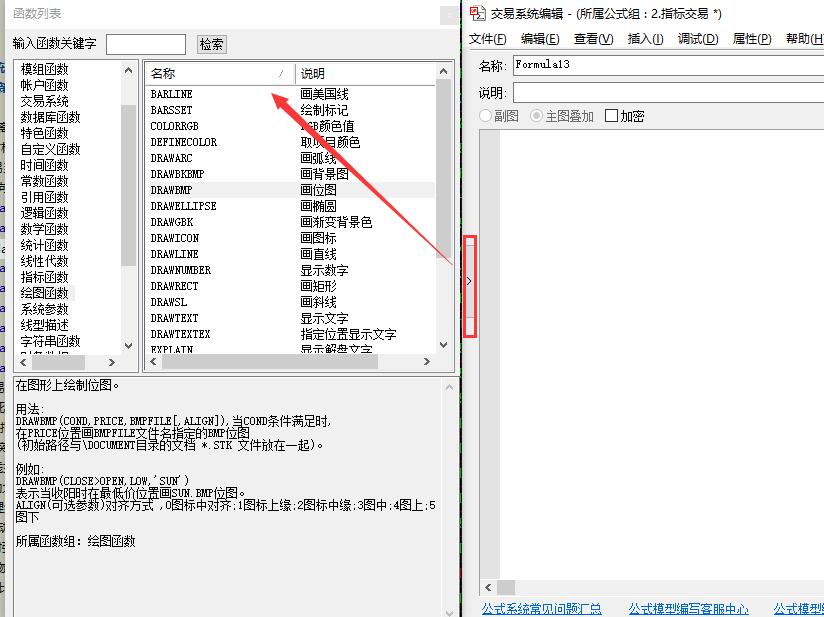
Task: Close the 函数列表 panel
Action: tap(449, 15)
